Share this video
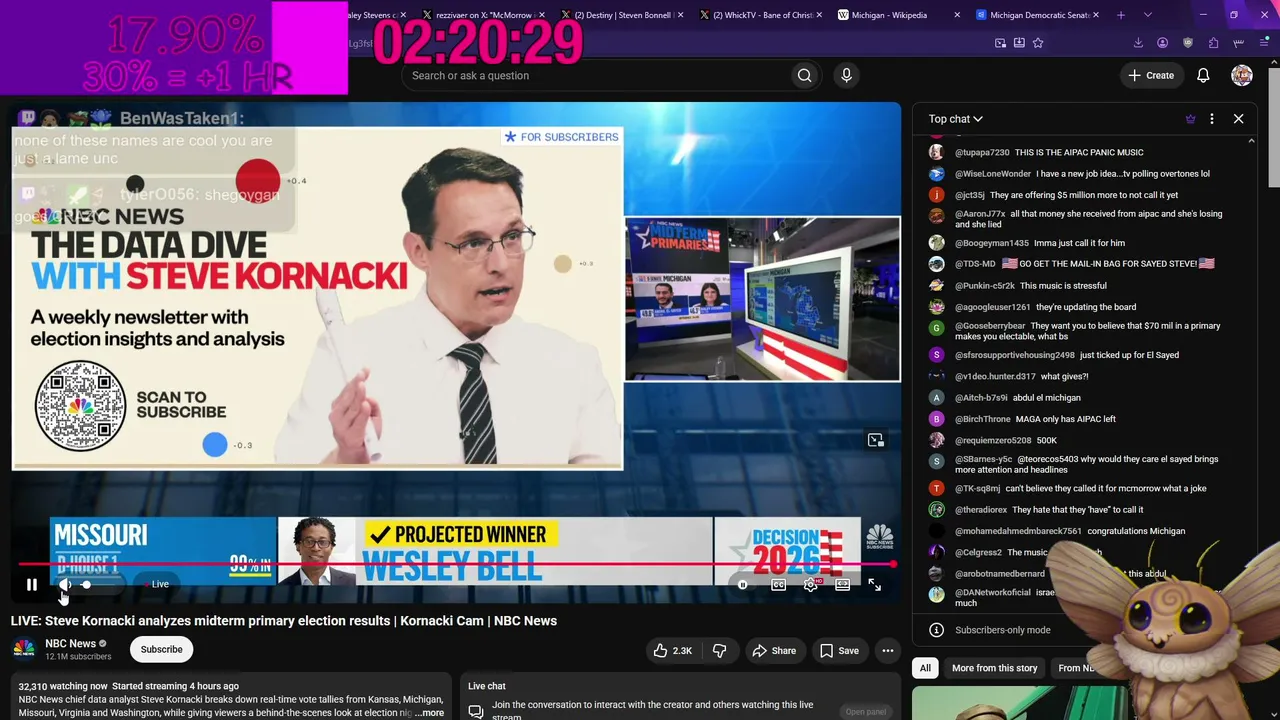Image resolution: width=1280 pixels, height=720 pixels. click(x=774, y=651)
